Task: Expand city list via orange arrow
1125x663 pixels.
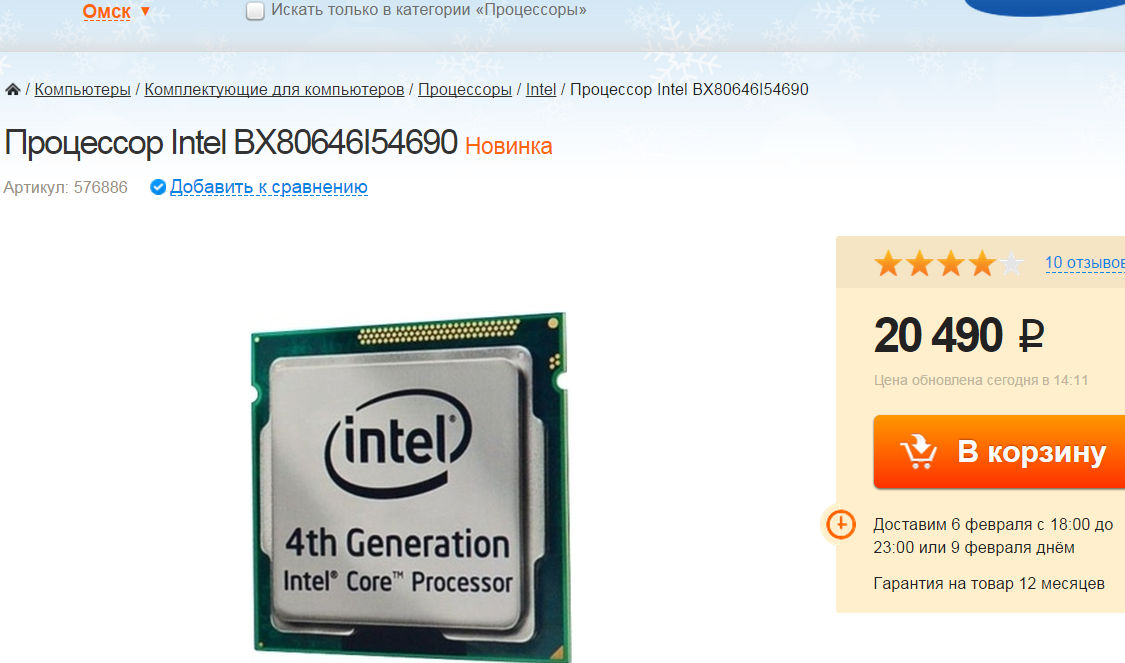Action: point(145,11)
